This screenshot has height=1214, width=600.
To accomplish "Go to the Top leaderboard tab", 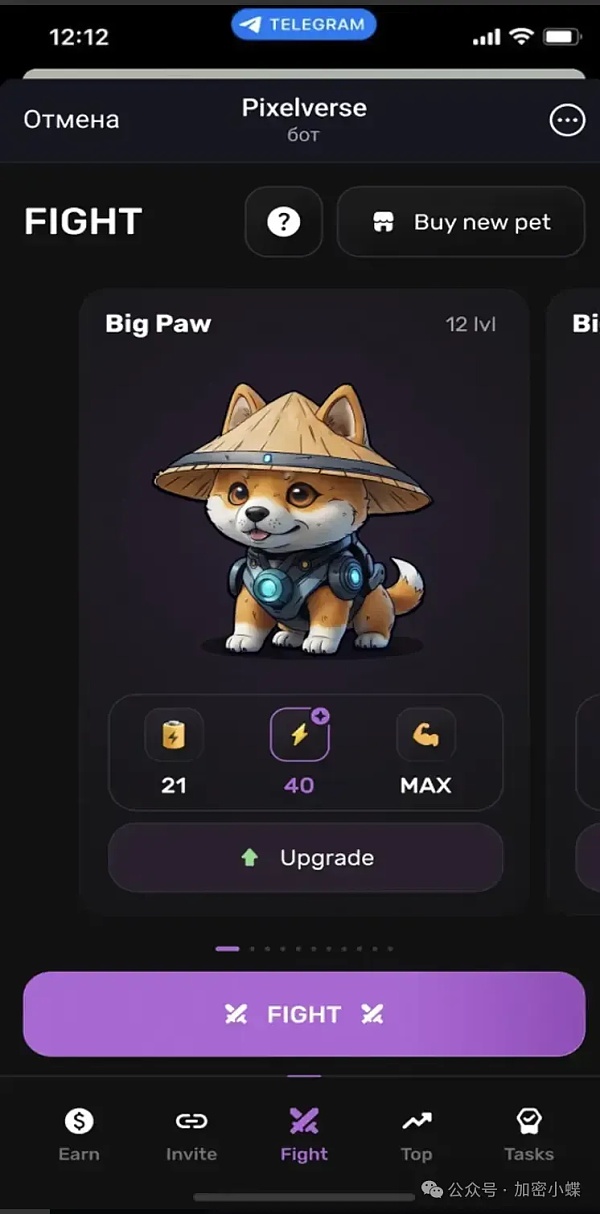I will pos(416,1134).
